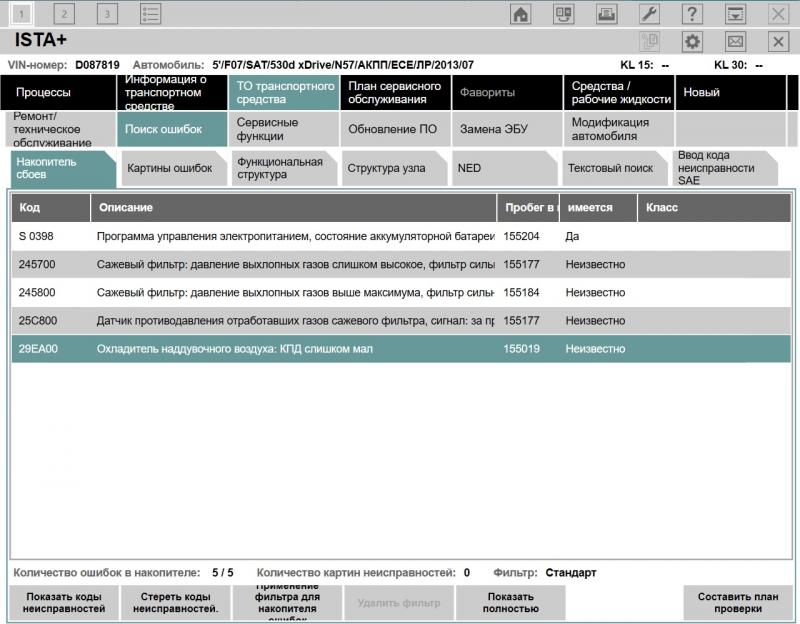Click Показать полностью button
The width and height of the screenshot is (800, 624).
pyautogui.click(x=511, y=603)
